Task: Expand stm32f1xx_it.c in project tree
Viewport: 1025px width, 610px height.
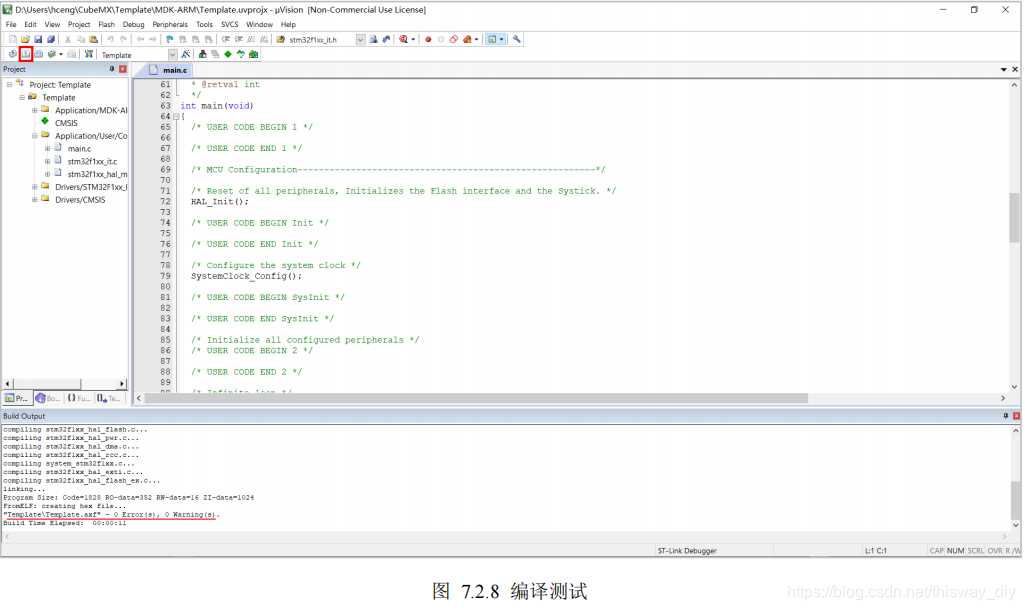Action: pos(47,161)
